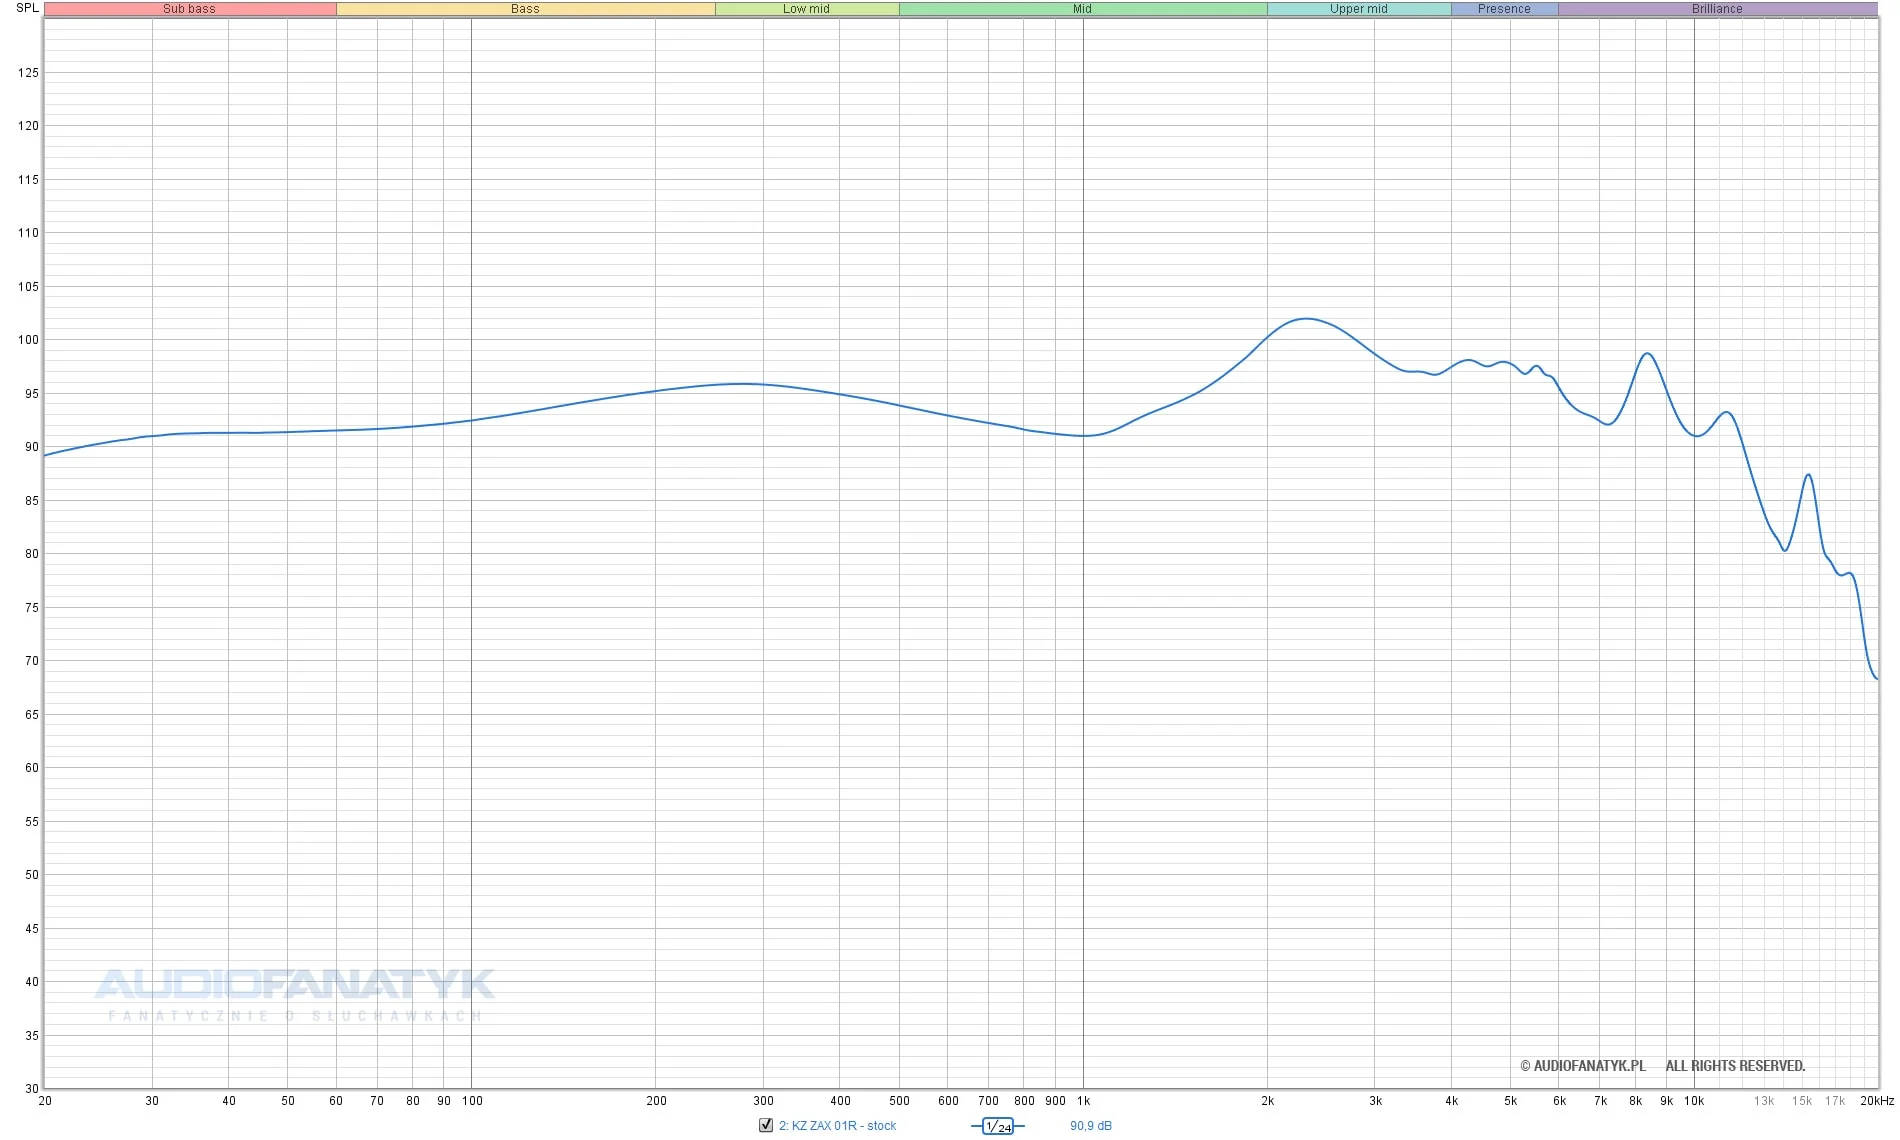Click the 1k frequency axis label
This screenshot has width=1900, height=1140.
[1084, 1101]
